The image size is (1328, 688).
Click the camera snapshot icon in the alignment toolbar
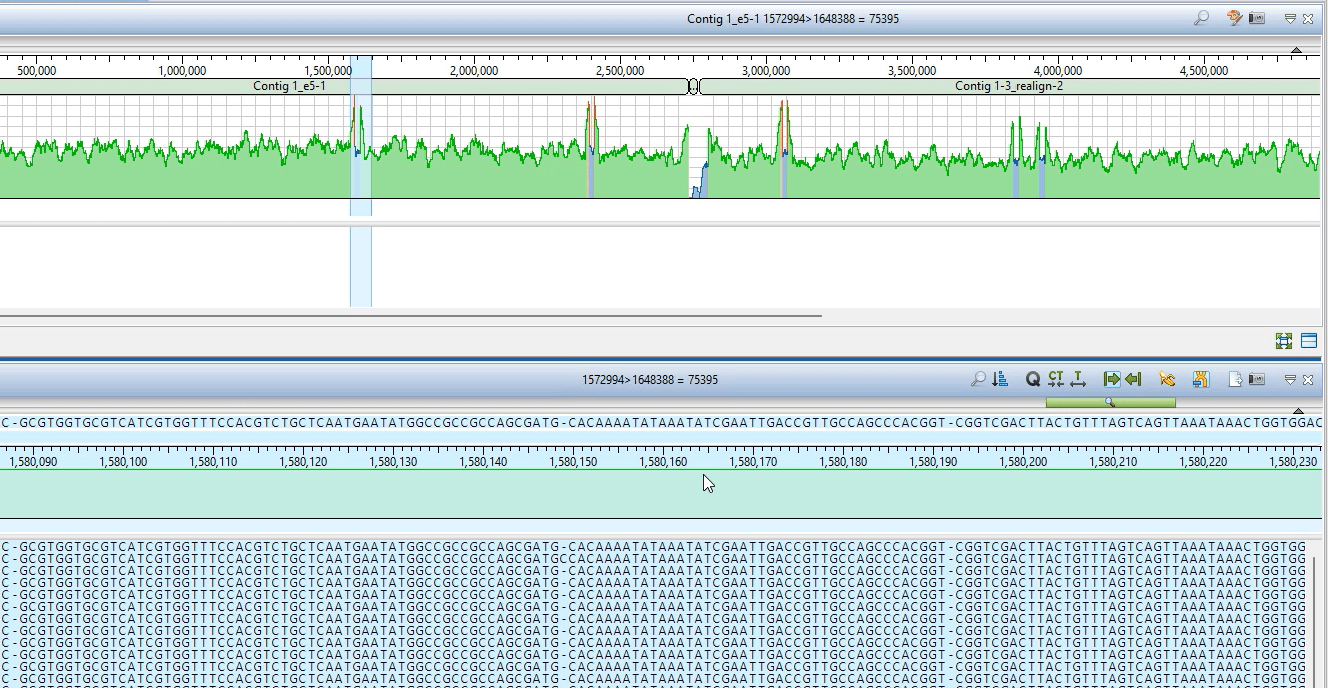[1257, 379]
